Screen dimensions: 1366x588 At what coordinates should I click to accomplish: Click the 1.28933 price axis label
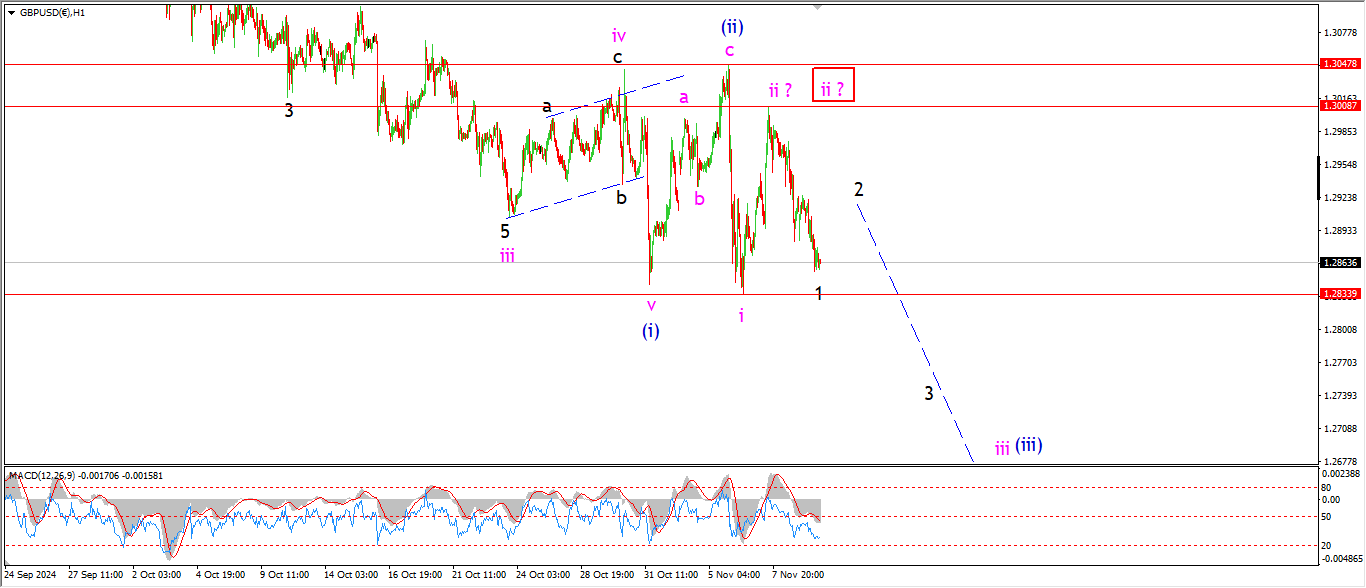tap(1338, 230)
